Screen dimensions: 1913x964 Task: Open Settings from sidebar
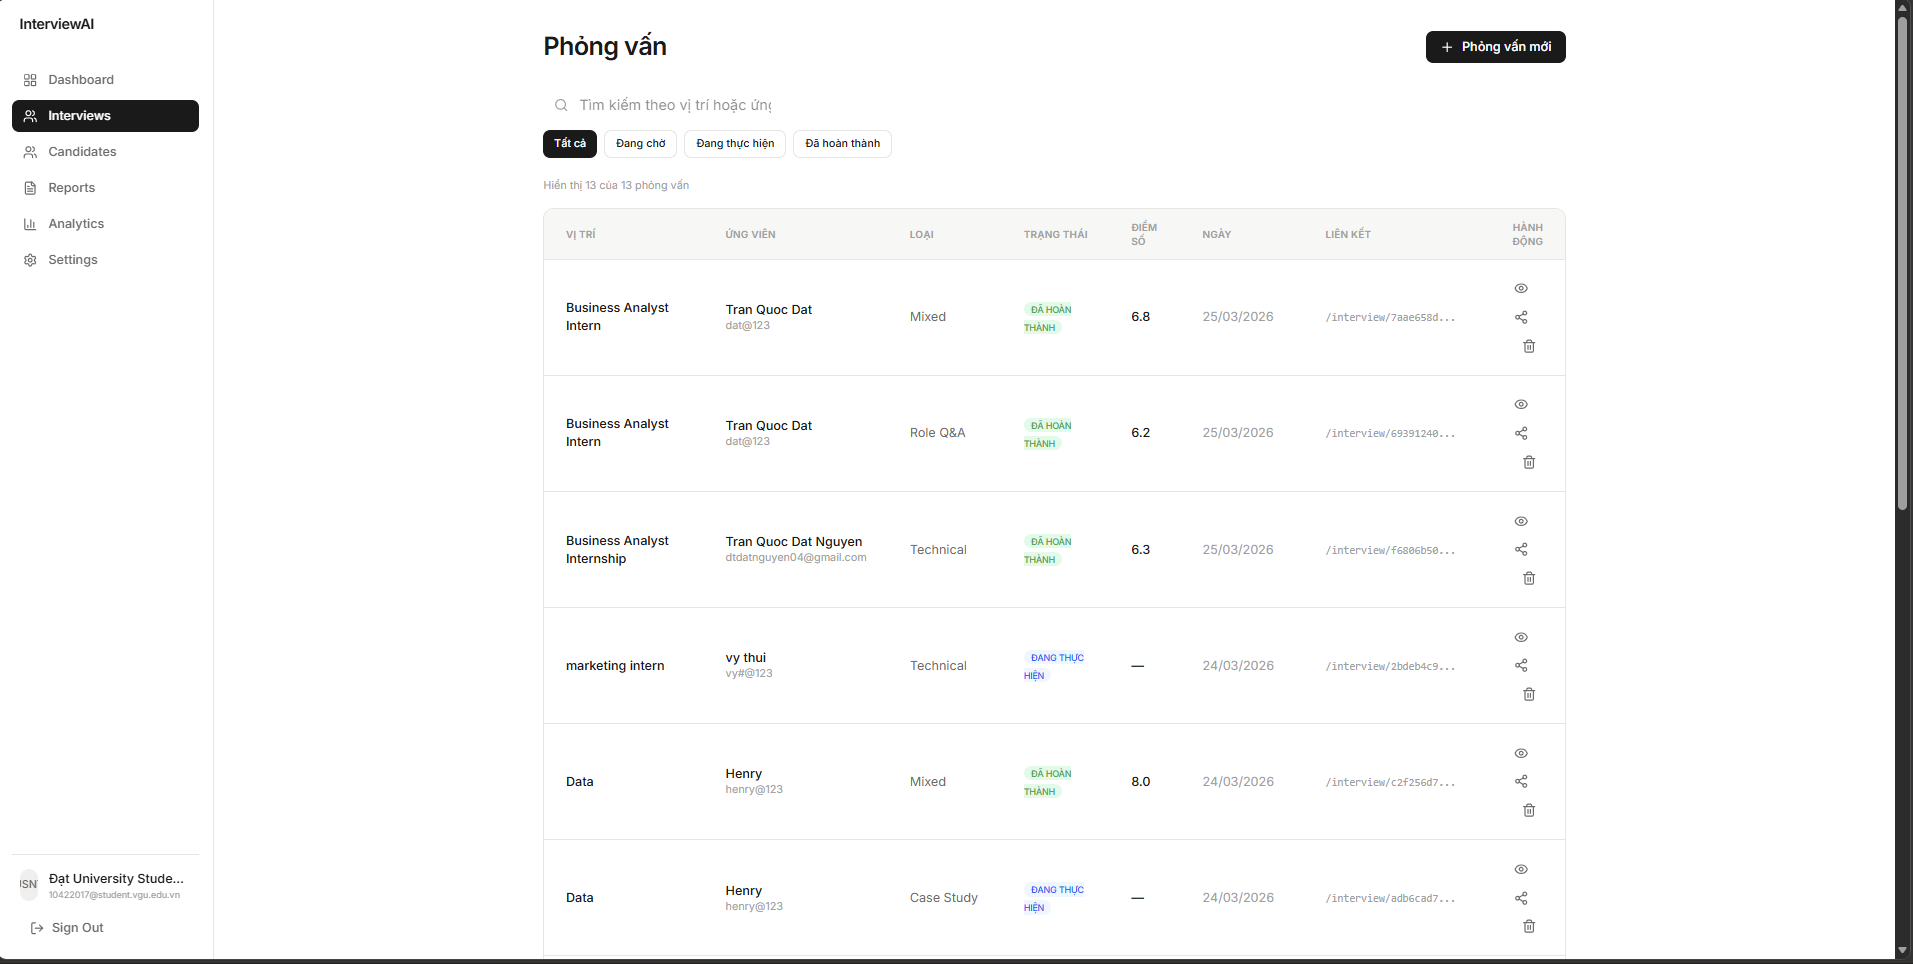tap(105, 260)
